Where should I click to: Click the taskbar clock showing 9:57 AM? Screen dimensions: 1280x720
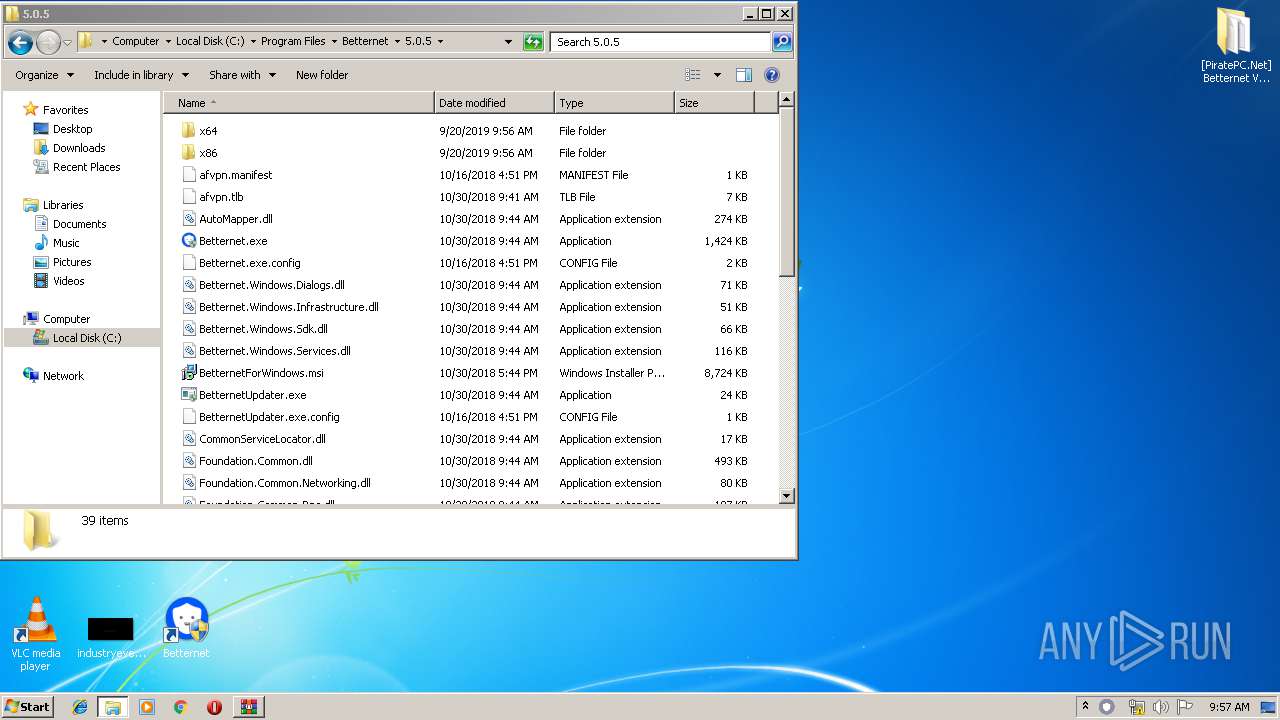tap(1229, 707)
